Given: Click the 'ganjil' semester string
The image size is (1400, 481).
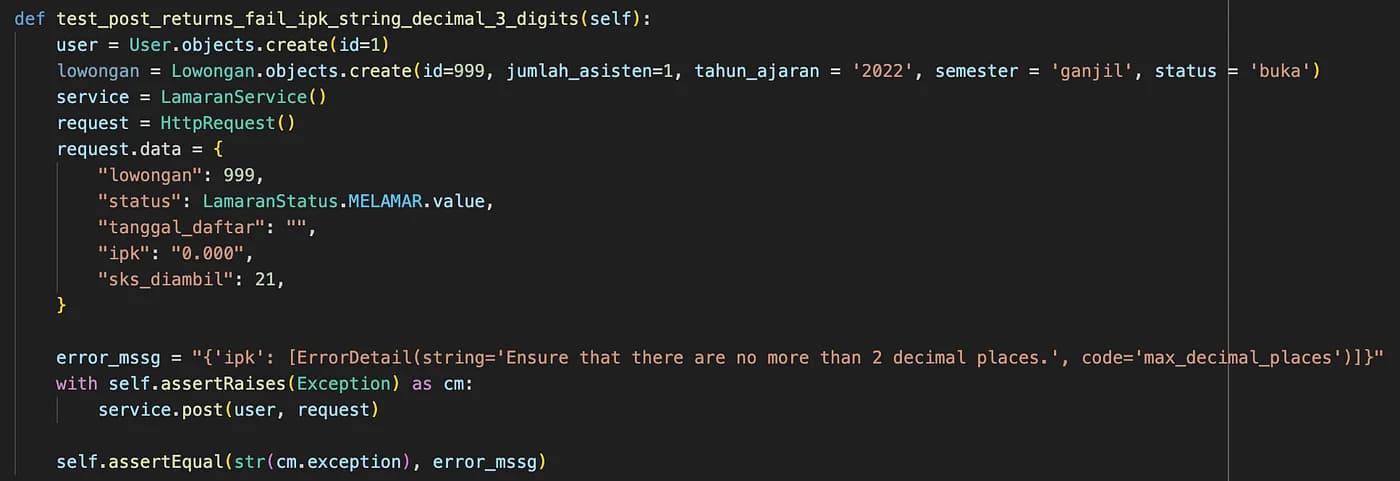Looking at the screenshot, I should point(1090,71).
